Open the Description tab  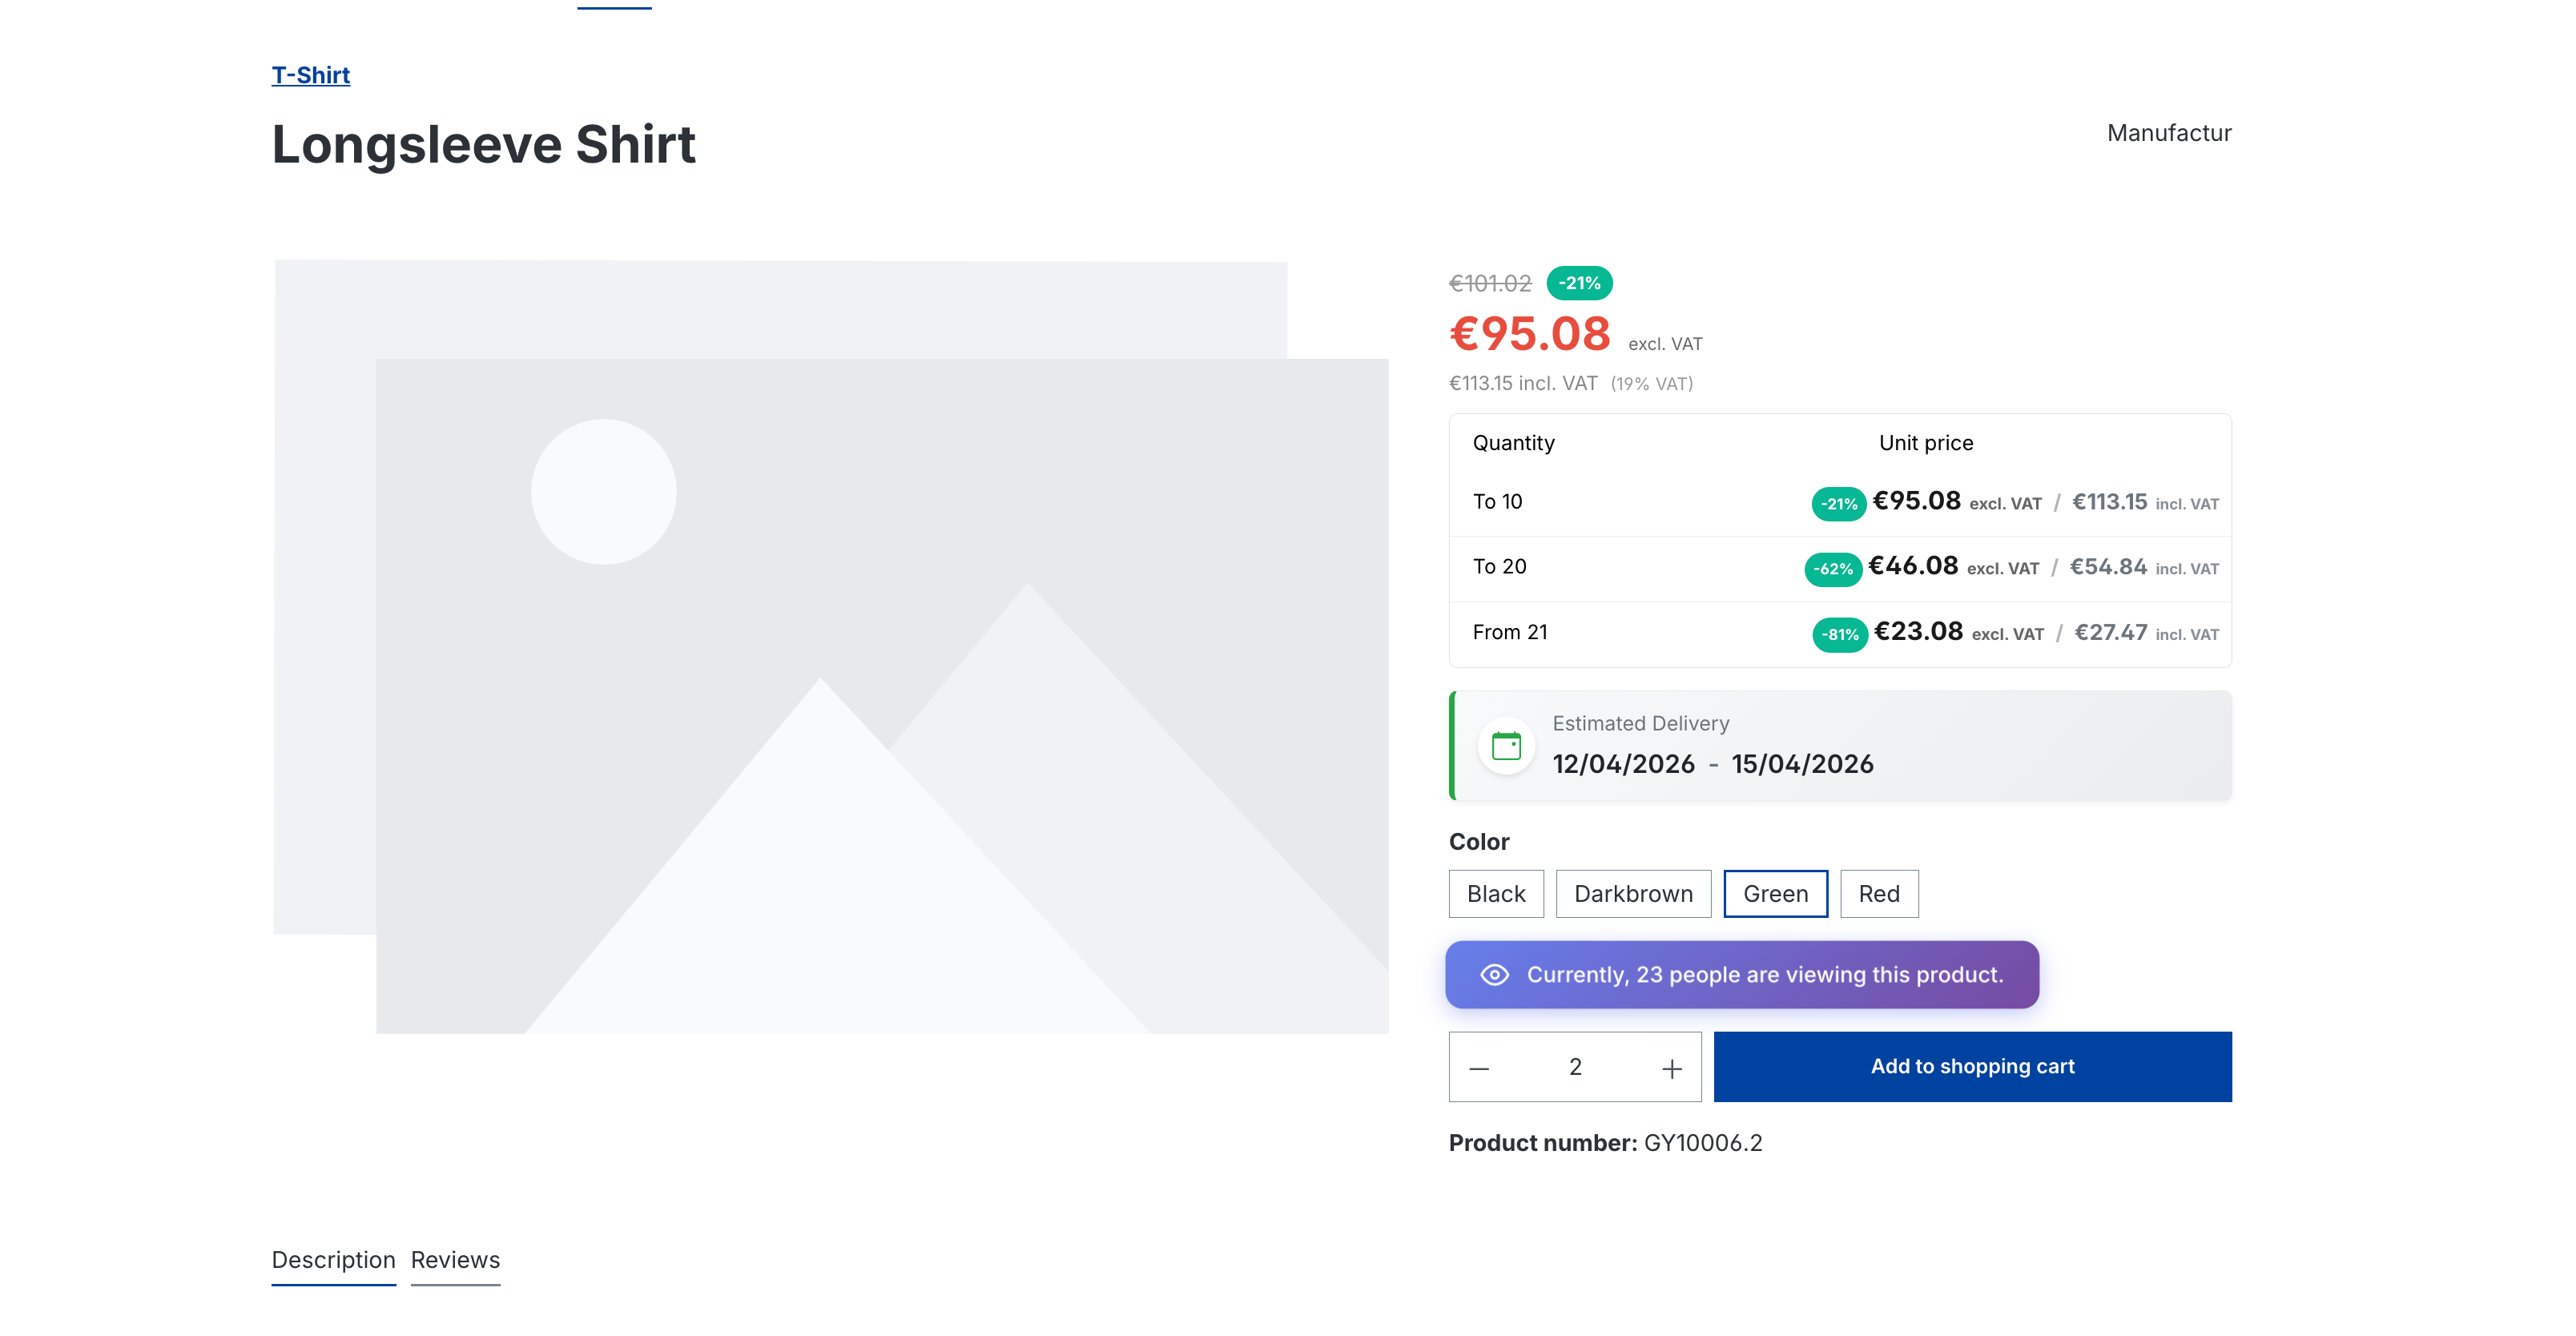click(333, 1259)
